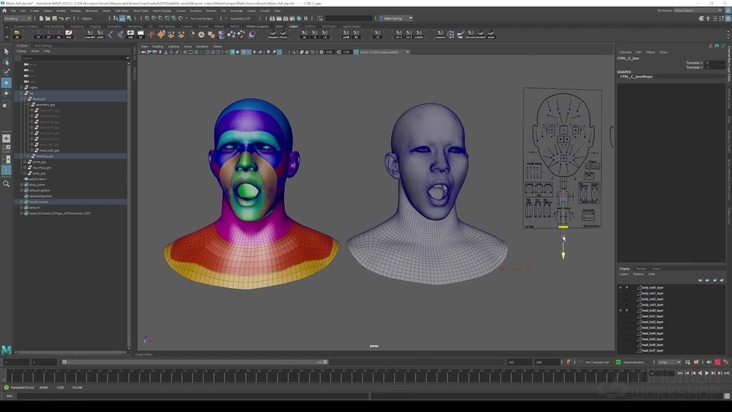The width and height of the screenshot is (732, 412).
Task: Open the Outliner tab
Action: coord(22,46)
